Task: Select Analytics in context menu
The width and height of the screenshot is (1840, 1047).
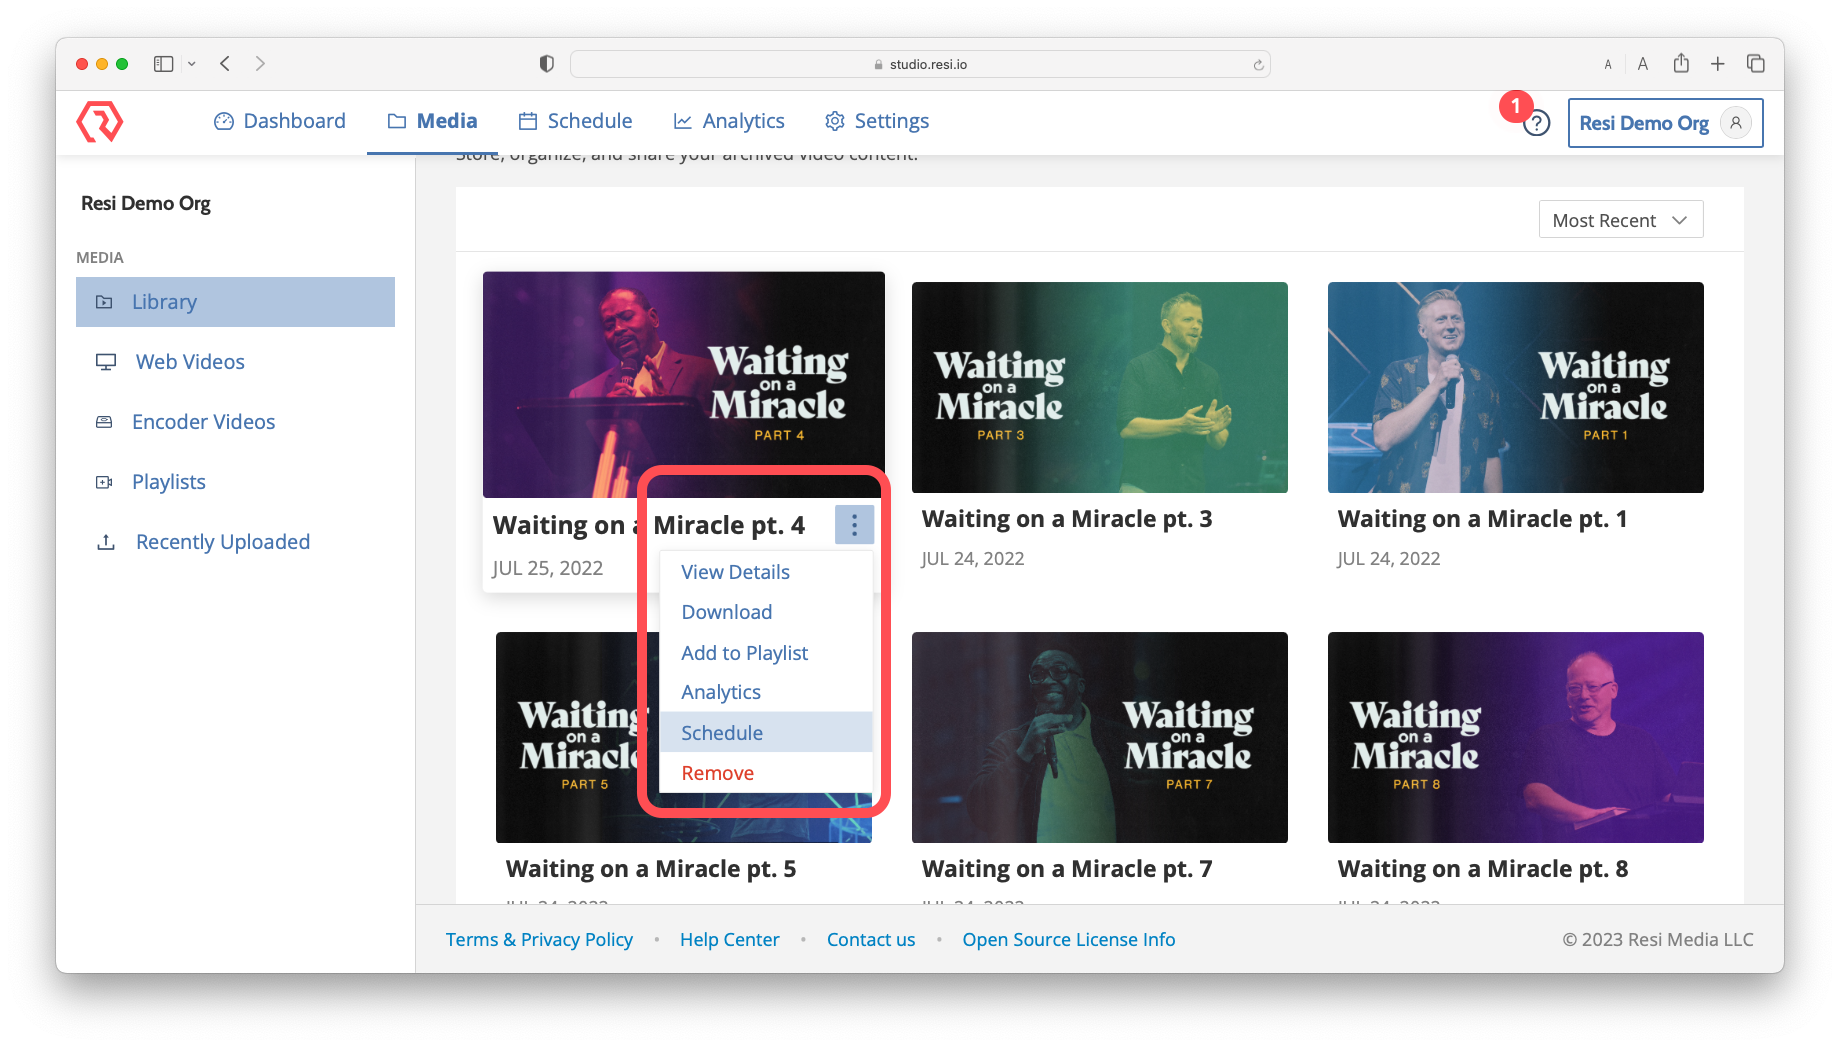Action: [x=766, y=692]
